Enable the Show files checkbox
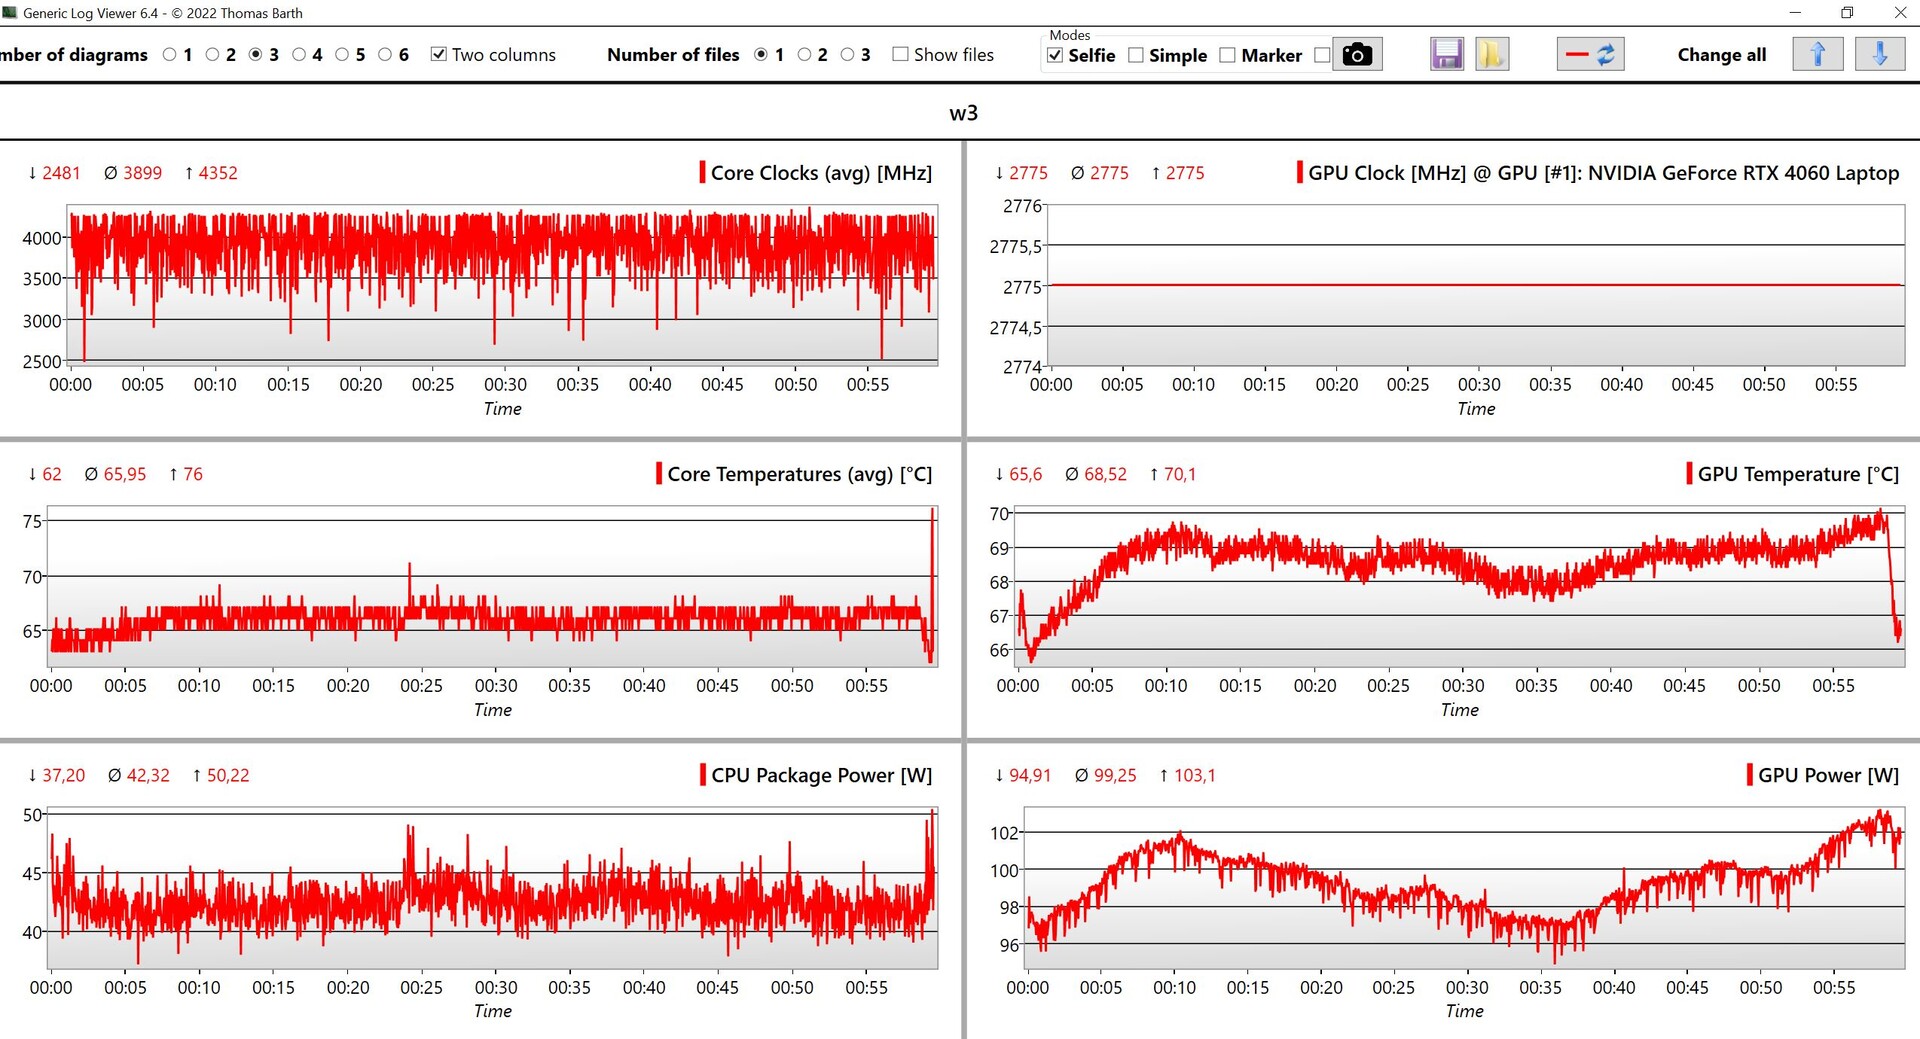This screenshot has width=1920, height=1039. [x=900, y=55]
